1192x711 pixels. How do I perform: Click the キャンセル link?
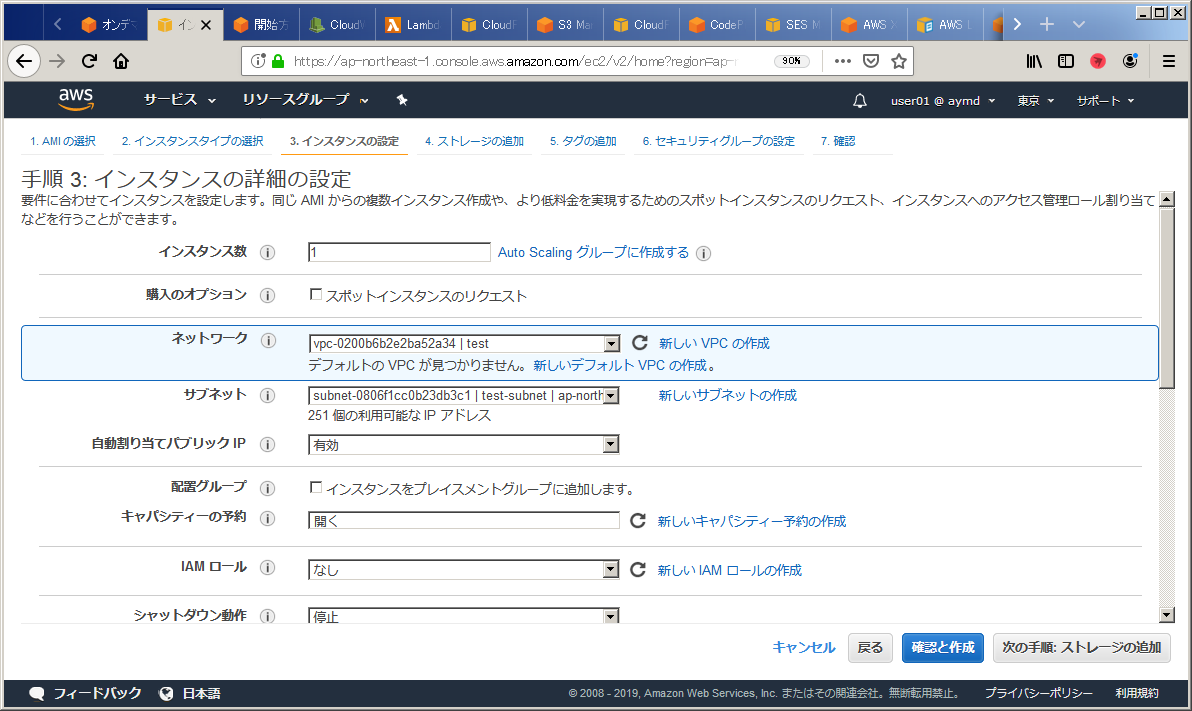[804, 647]
